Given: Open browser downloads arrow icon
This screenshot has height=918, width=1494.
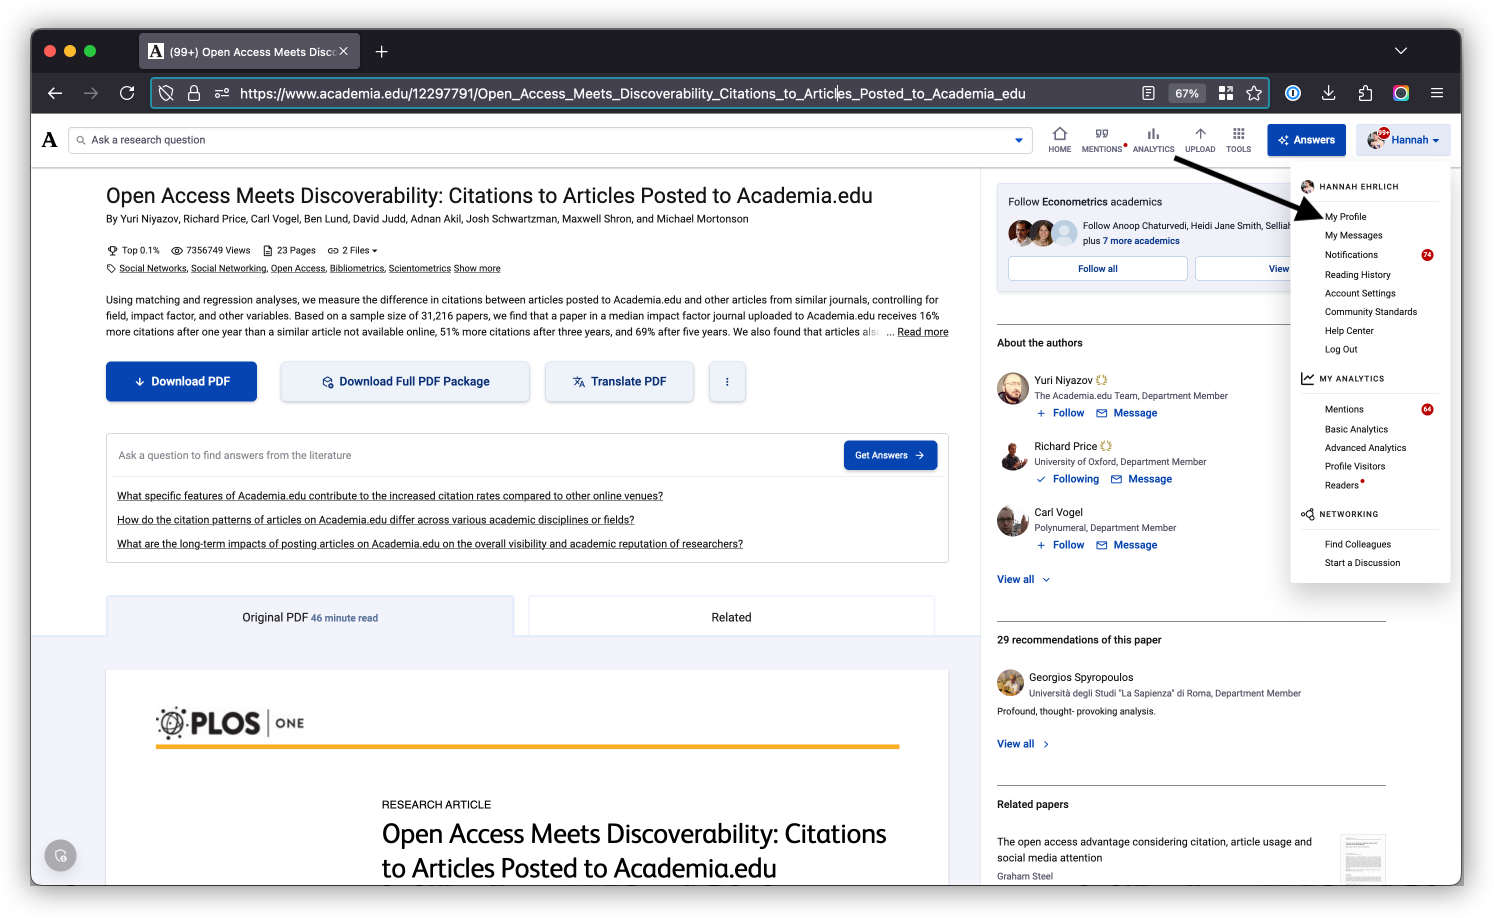Looking at the screenshot, I should coord(1328,93).
